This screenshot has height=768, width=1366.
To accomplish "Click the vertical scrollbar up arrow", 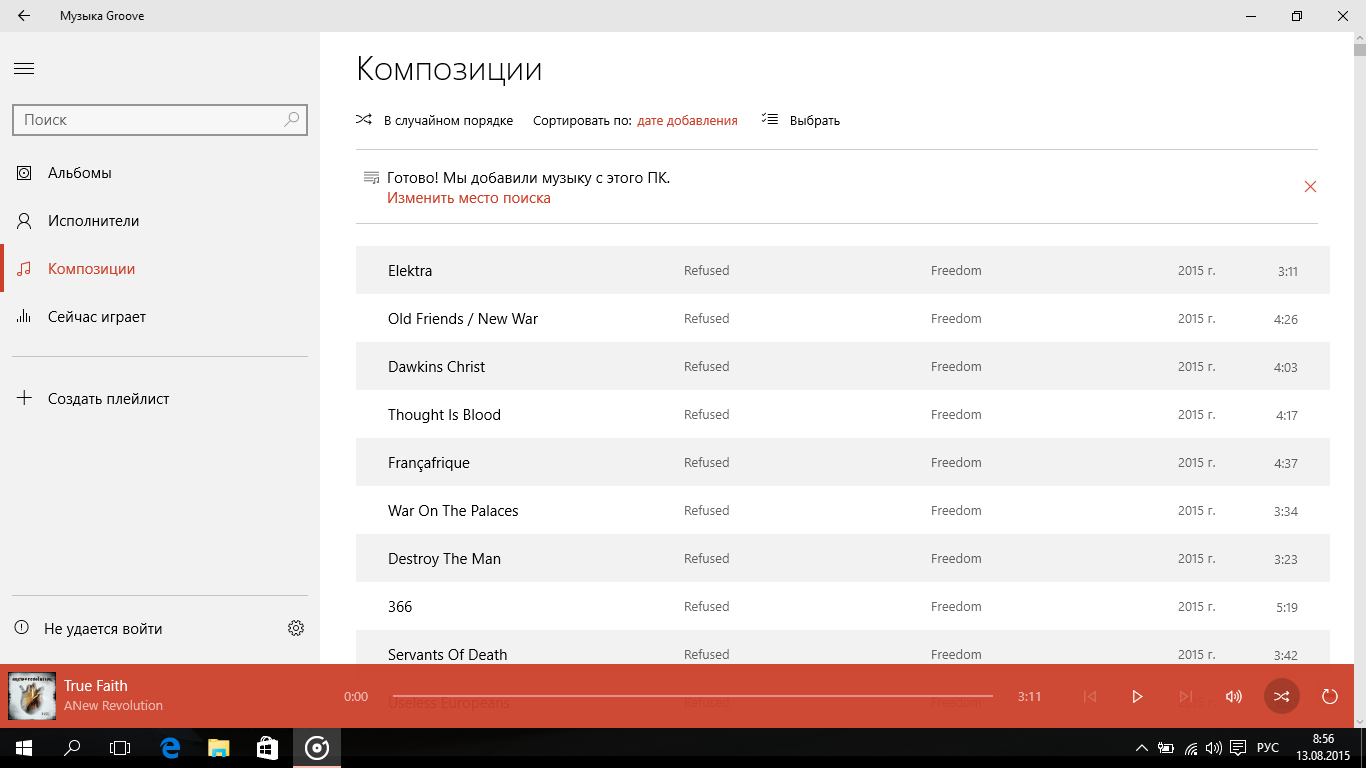I will coord(1359,39).
